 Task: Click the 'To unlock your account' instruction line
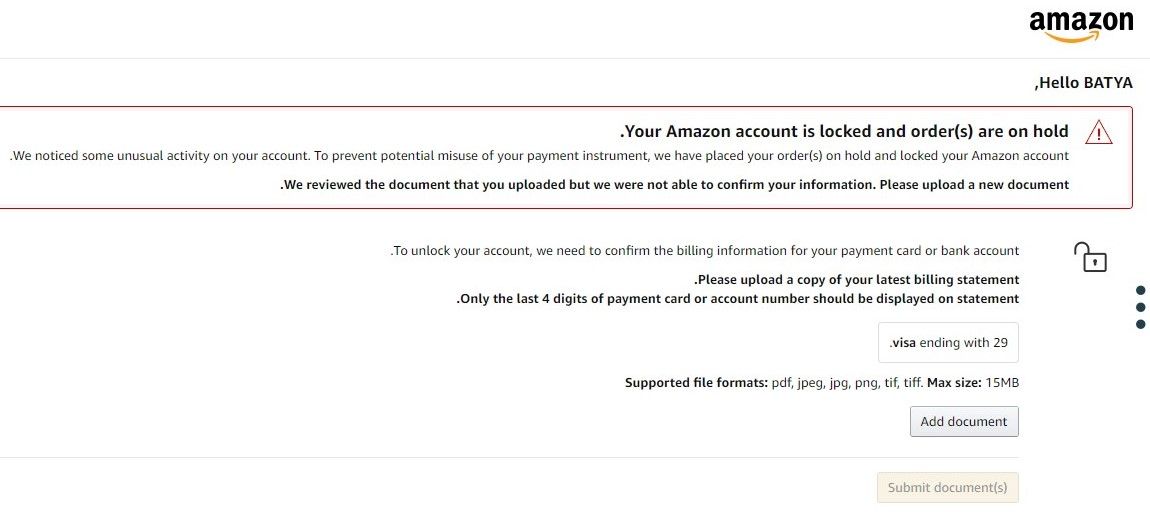click(x=704, y=251)
